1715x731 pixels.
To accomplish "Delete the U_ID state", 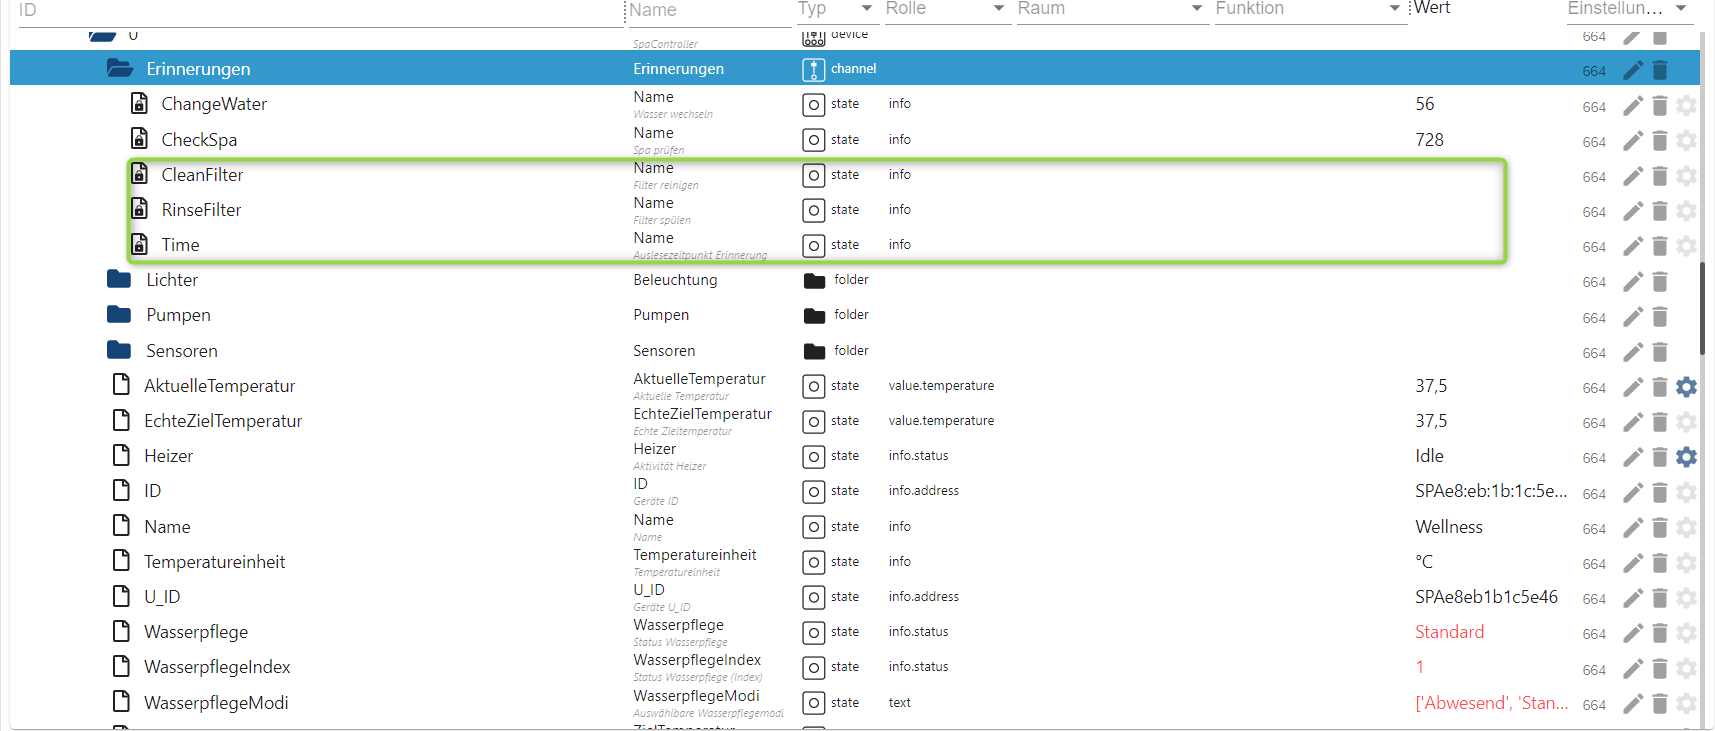I will (x=1660, y=598).
